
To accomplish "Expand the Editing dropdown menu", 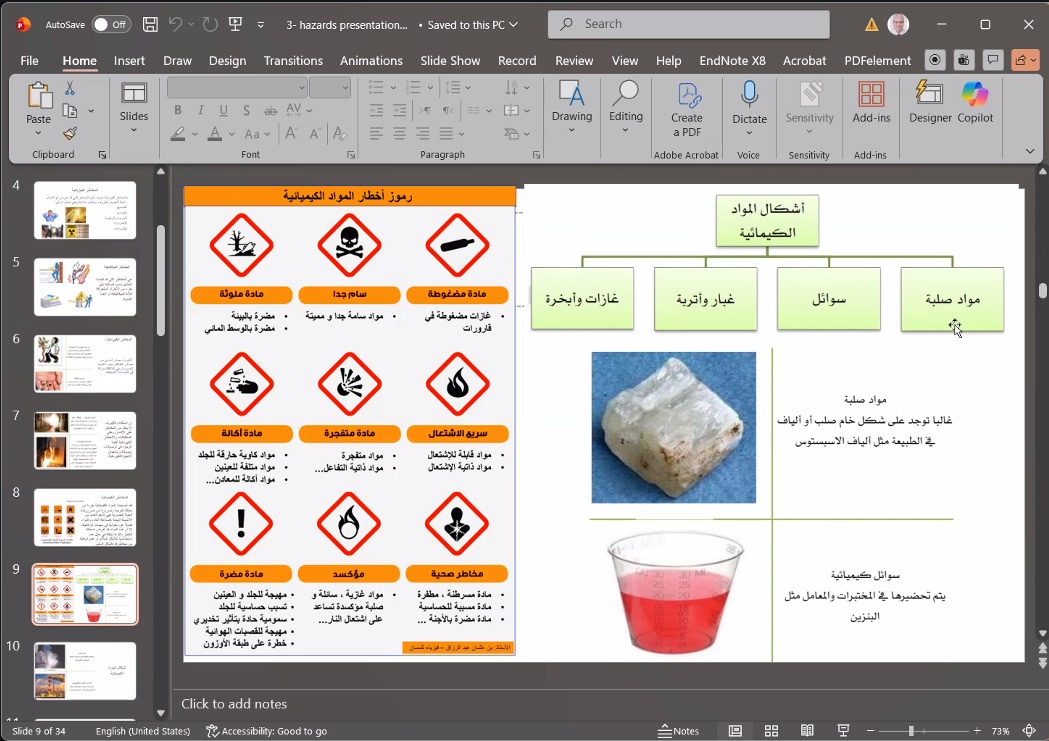I will coord(626,130).
